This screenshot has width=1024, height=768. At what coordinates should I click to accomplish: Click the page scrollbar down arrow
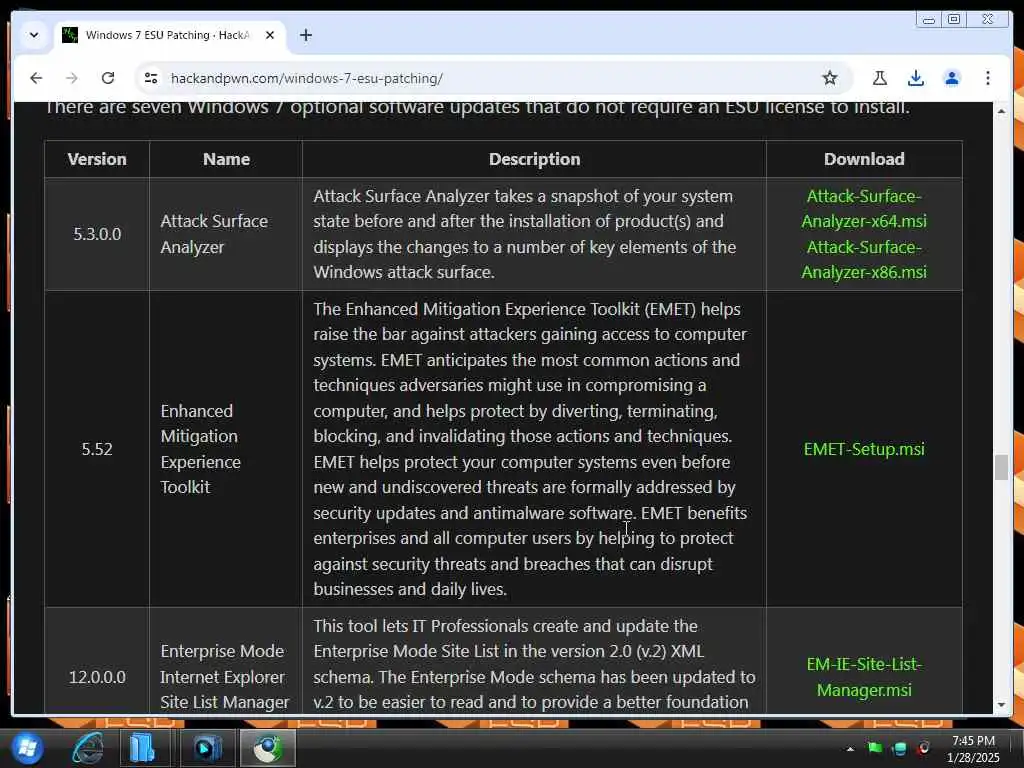click(1001, 705)
